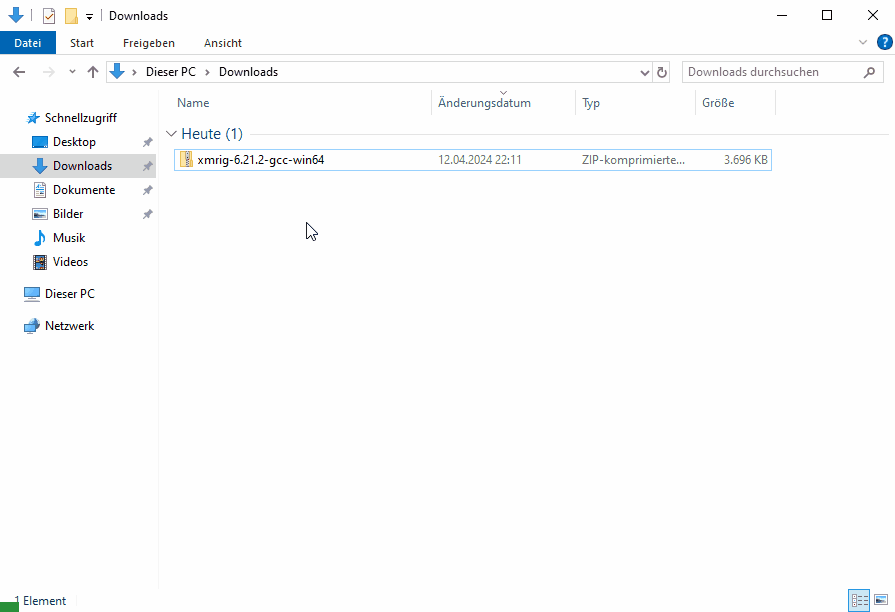895x612 pixels.
Task: Click the Downloads window title icon
Action: click(x=16, y=15)
